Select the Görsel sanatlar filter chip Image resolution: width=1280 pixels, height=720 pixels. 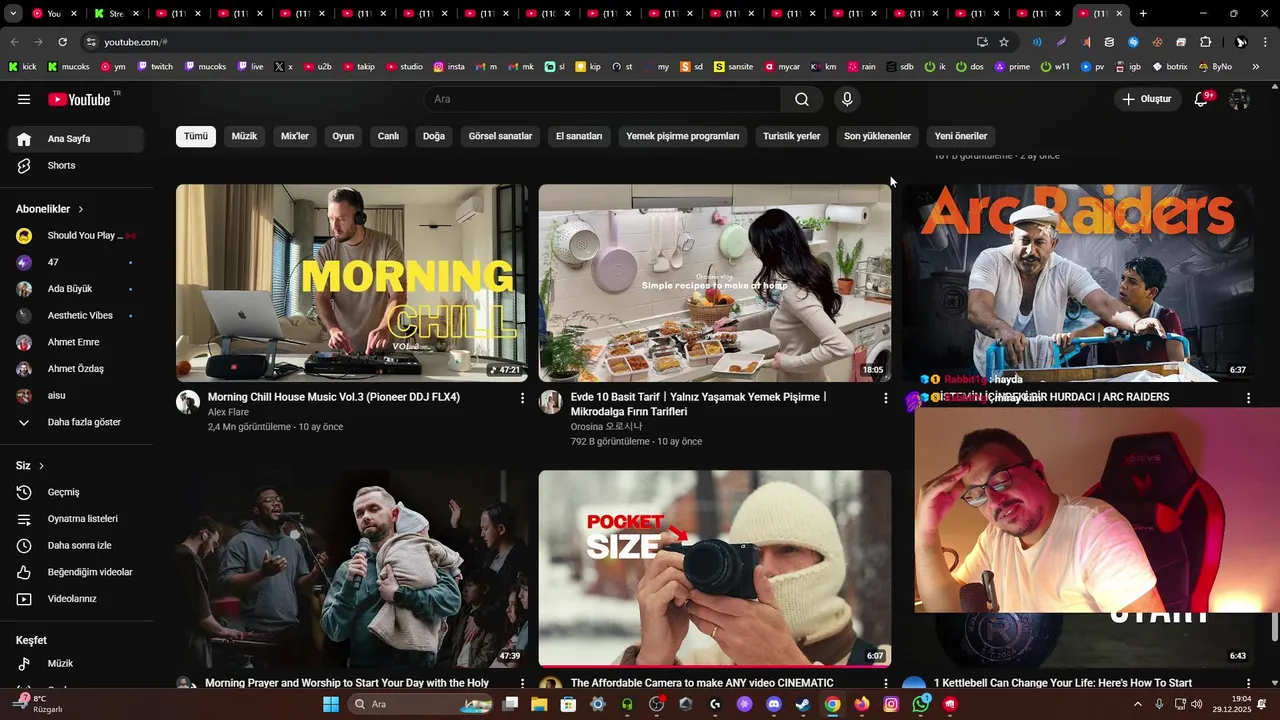[x=500, y=136]
